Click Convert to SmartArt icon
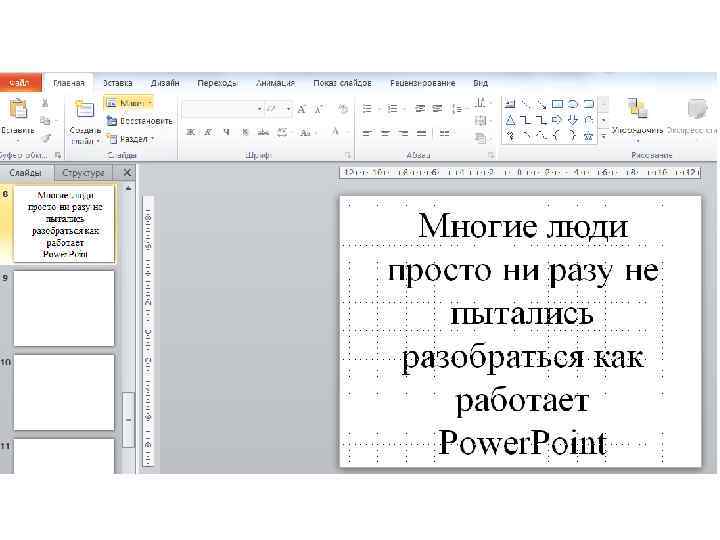Image resolution: width=720 pixels, height=540 pixels. [x=480, y=138]
